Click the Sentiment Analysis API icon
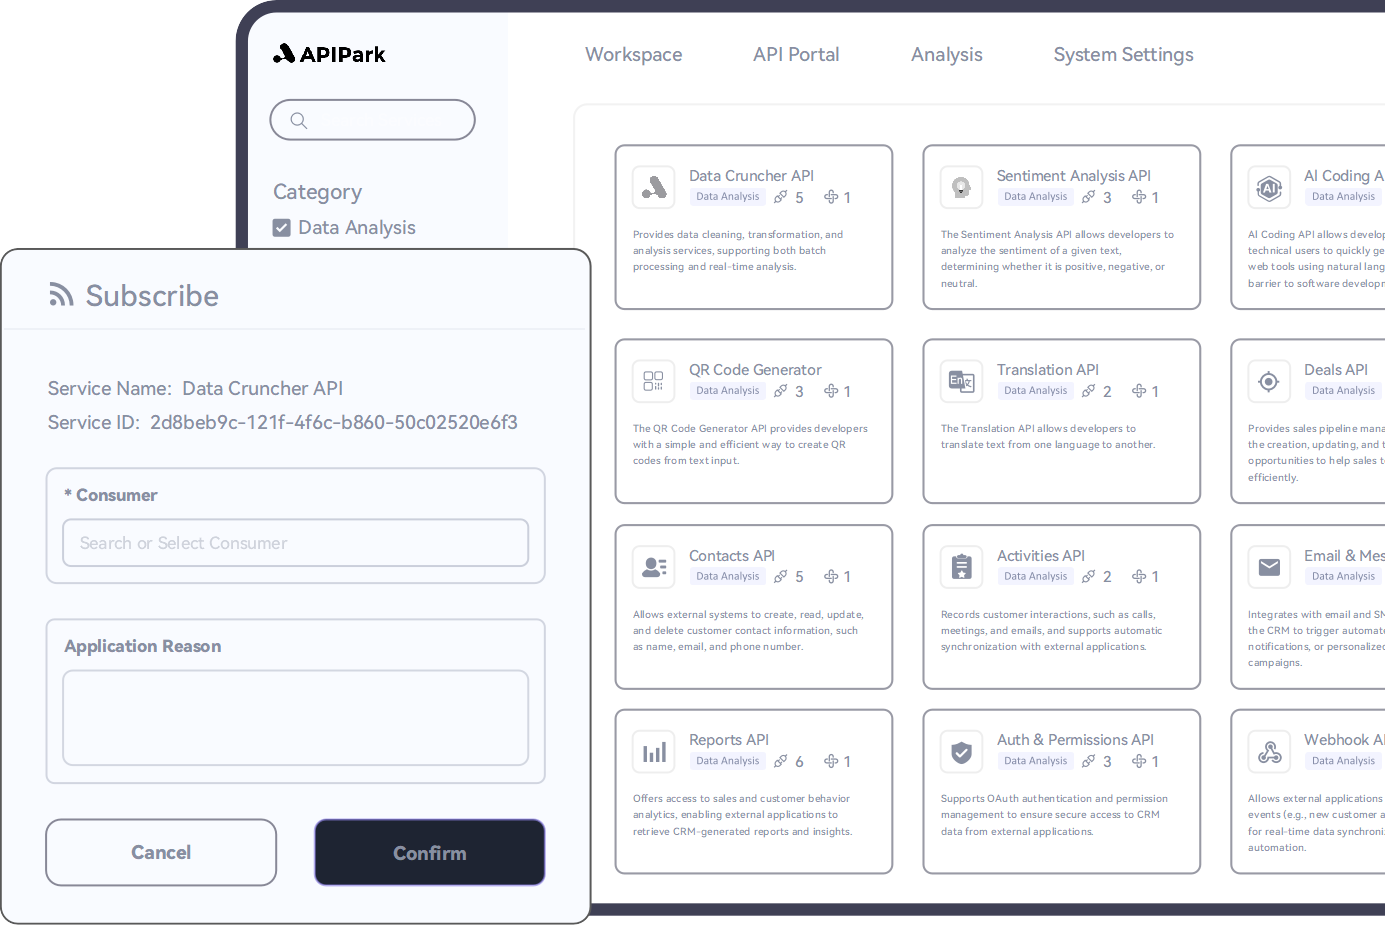 [x=961, y=187]
